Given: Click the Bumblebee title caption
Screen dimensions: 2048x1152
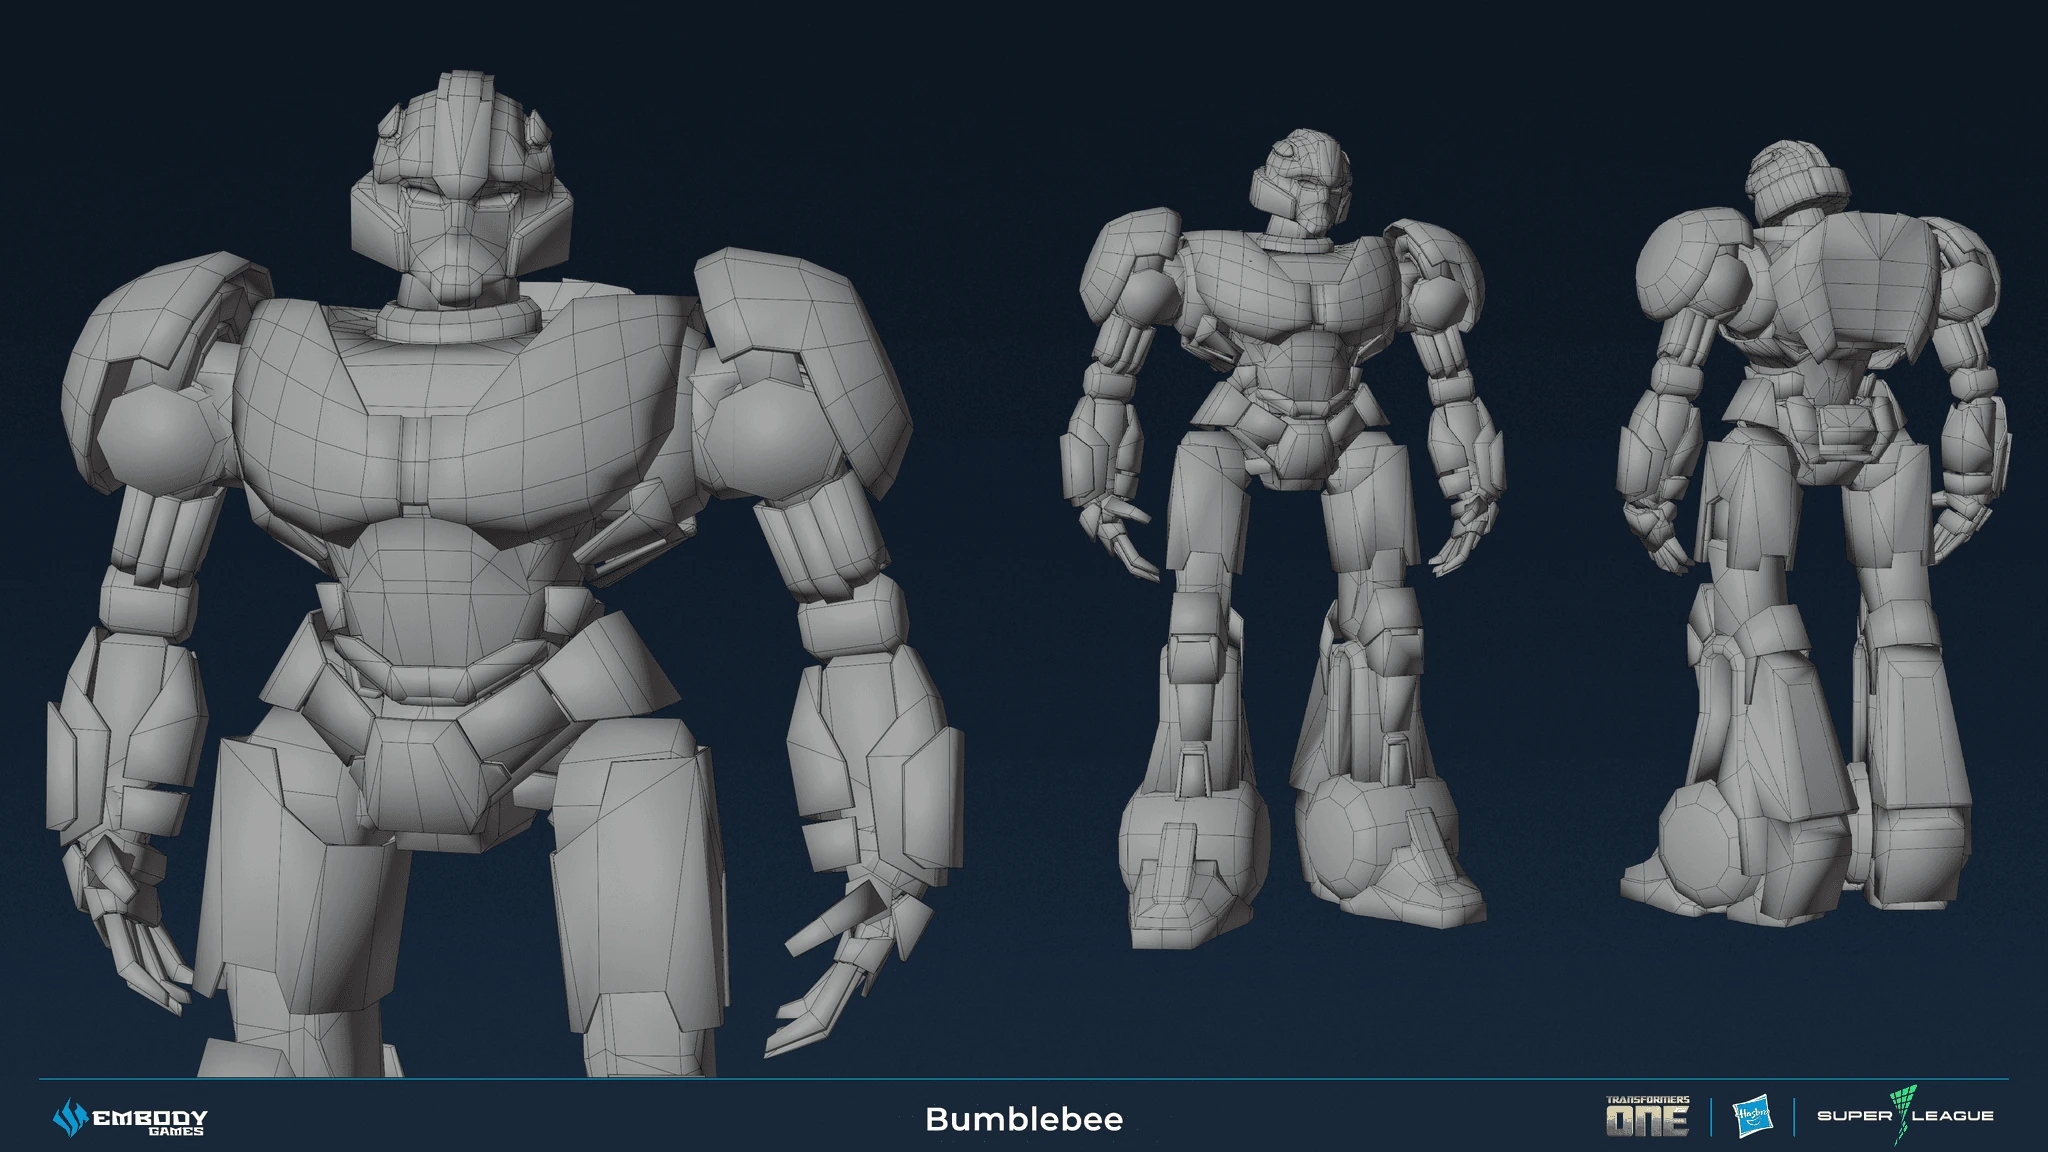Looking at the screenshot, I should point(1024,1119).
